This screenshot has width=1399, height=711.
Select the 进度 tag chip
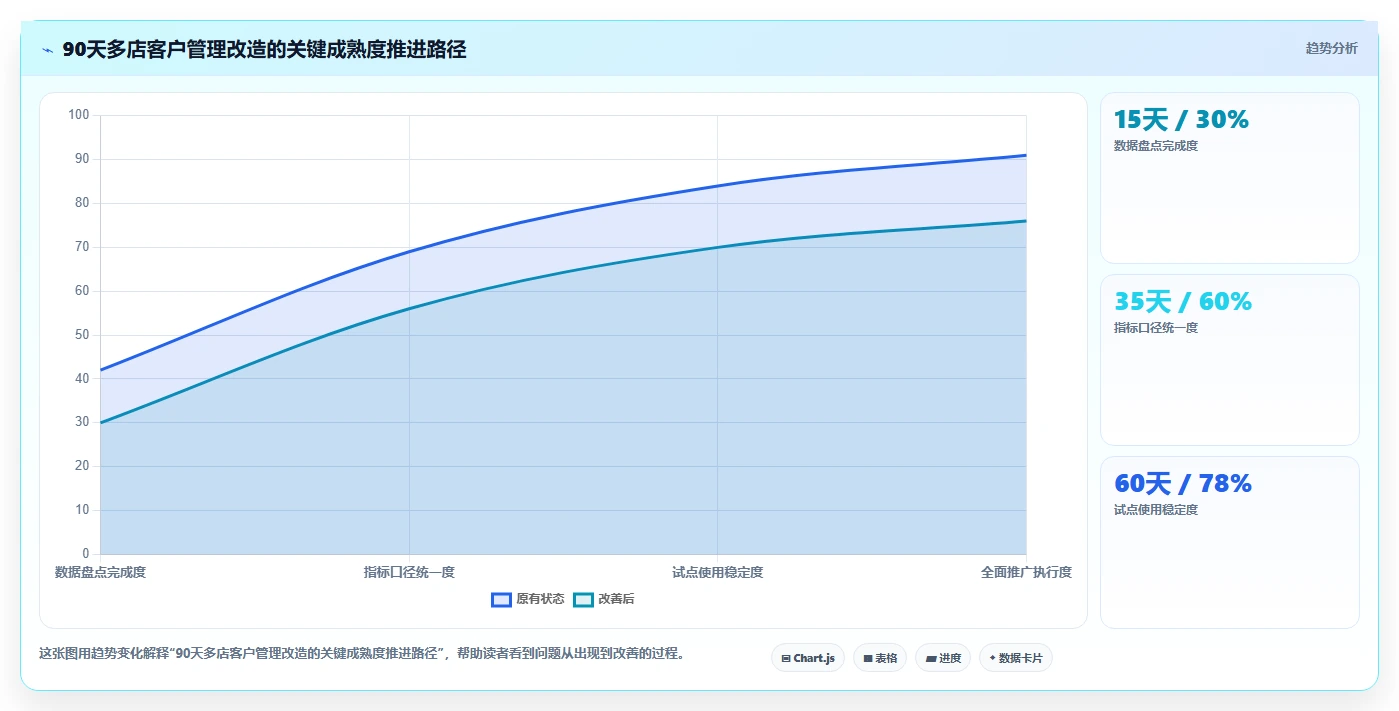(943, 658)
